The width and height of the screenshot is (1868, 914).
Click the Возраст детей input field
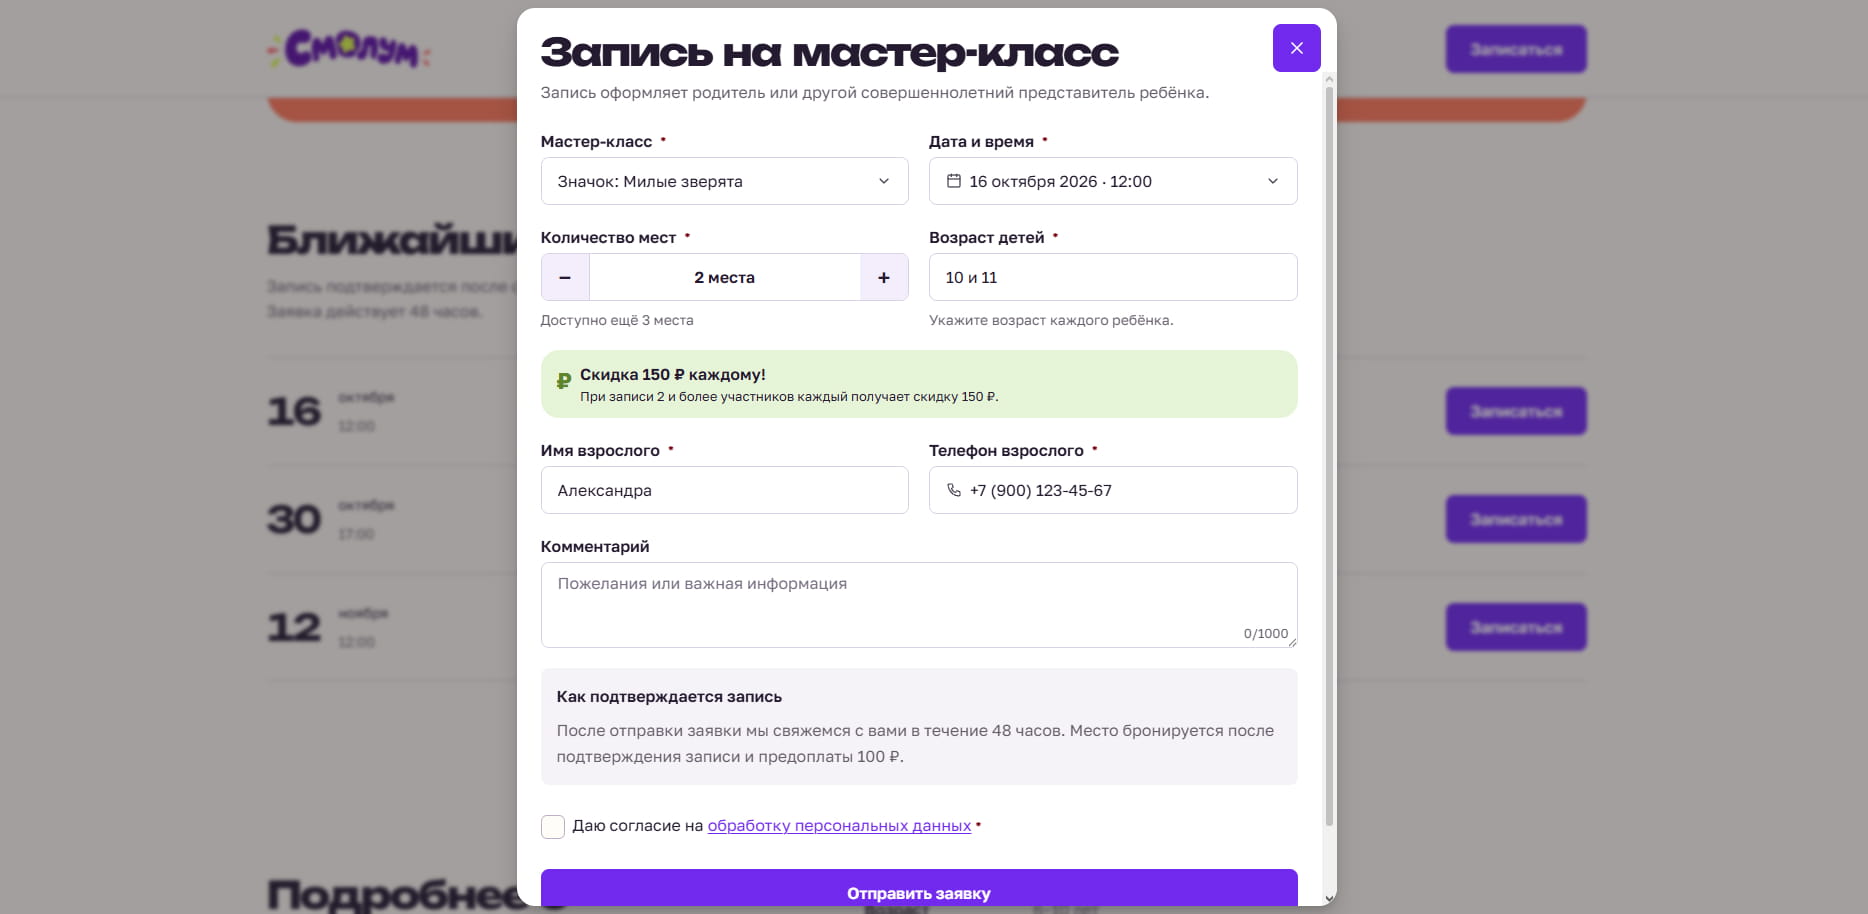pyautogui.click(x=1113, y=277)
